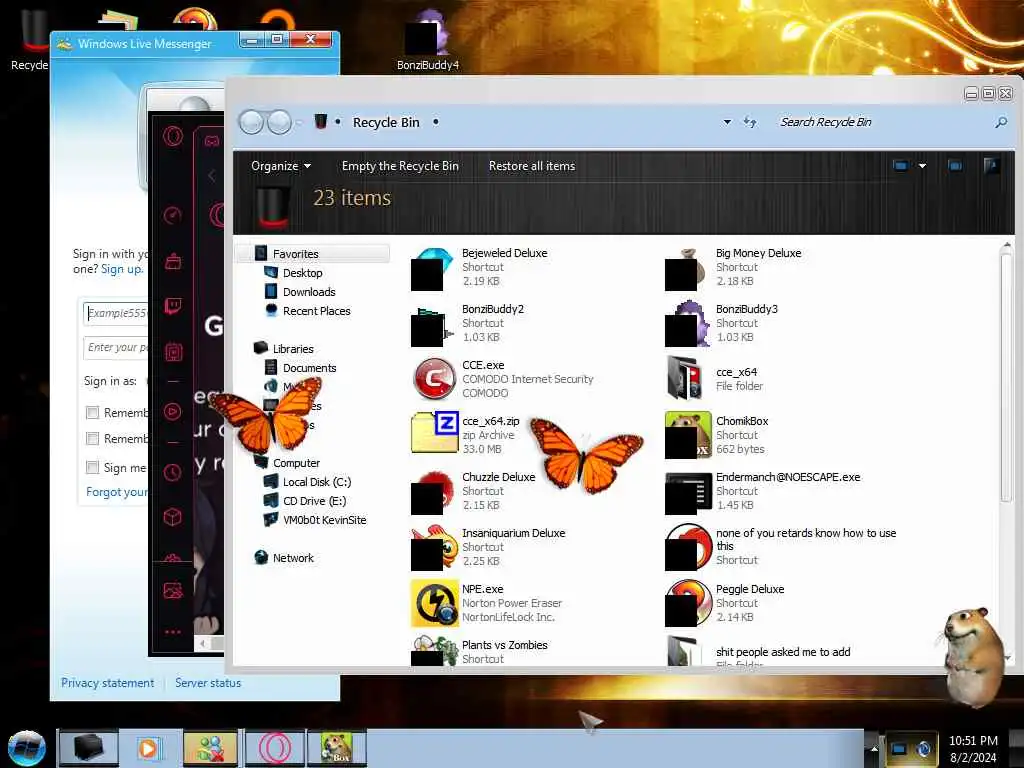The height and width of the screenshot is (768, 1024).
Task: Tick the upper Remember checkbox in Messenger
Action: (92, 413)
